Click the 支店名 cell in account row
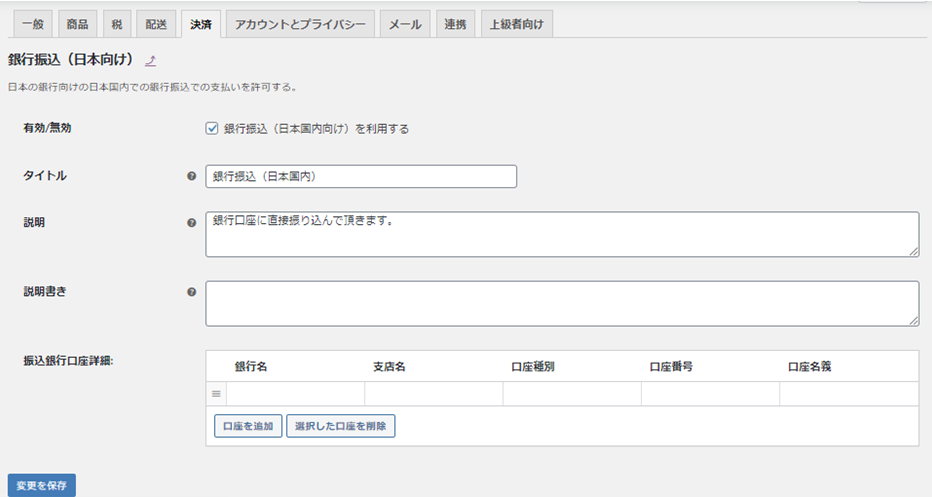The image size is (932, 497). click(x=434, y=394)
